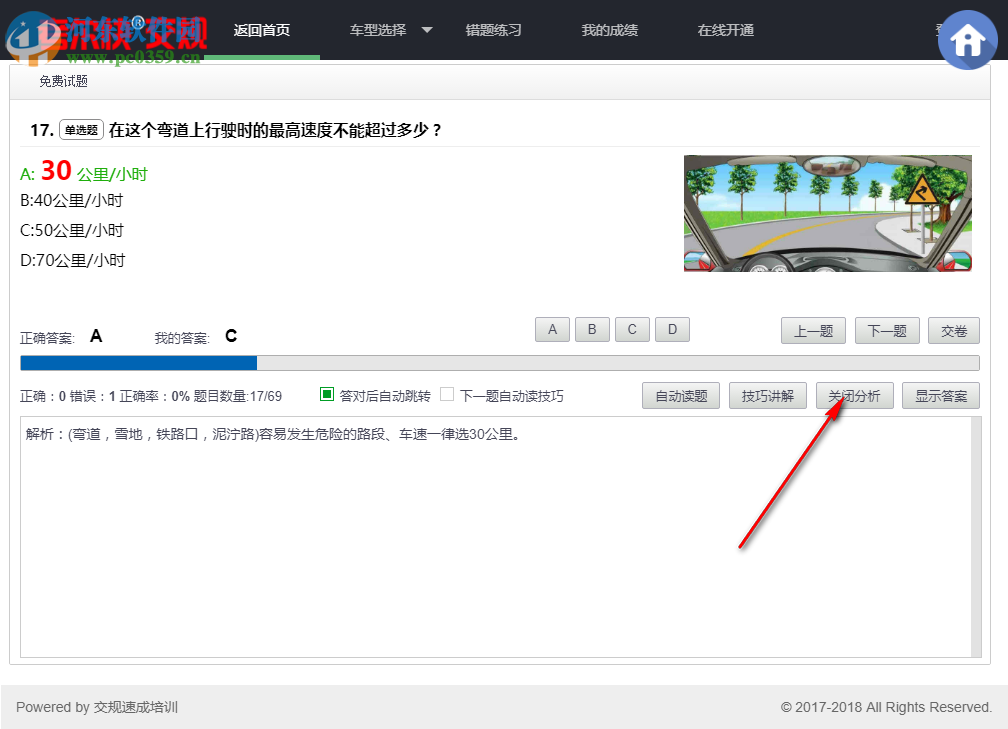
Task: Click 下一题 to go to next question
Action: pyautogui.click(x=887, y=330)
